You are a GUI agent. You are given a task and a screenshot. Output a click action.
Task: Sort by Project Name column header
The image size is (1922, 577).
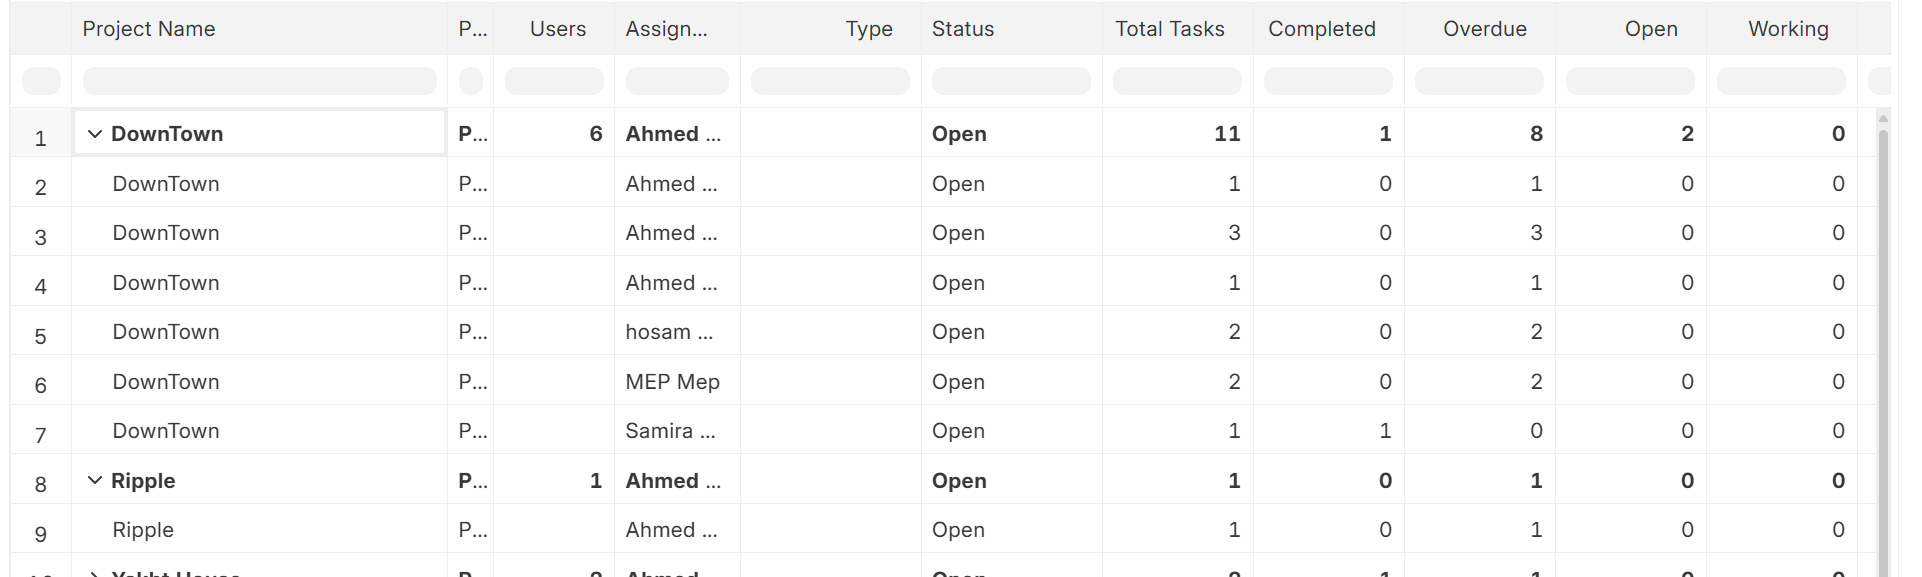click(149, 29)
